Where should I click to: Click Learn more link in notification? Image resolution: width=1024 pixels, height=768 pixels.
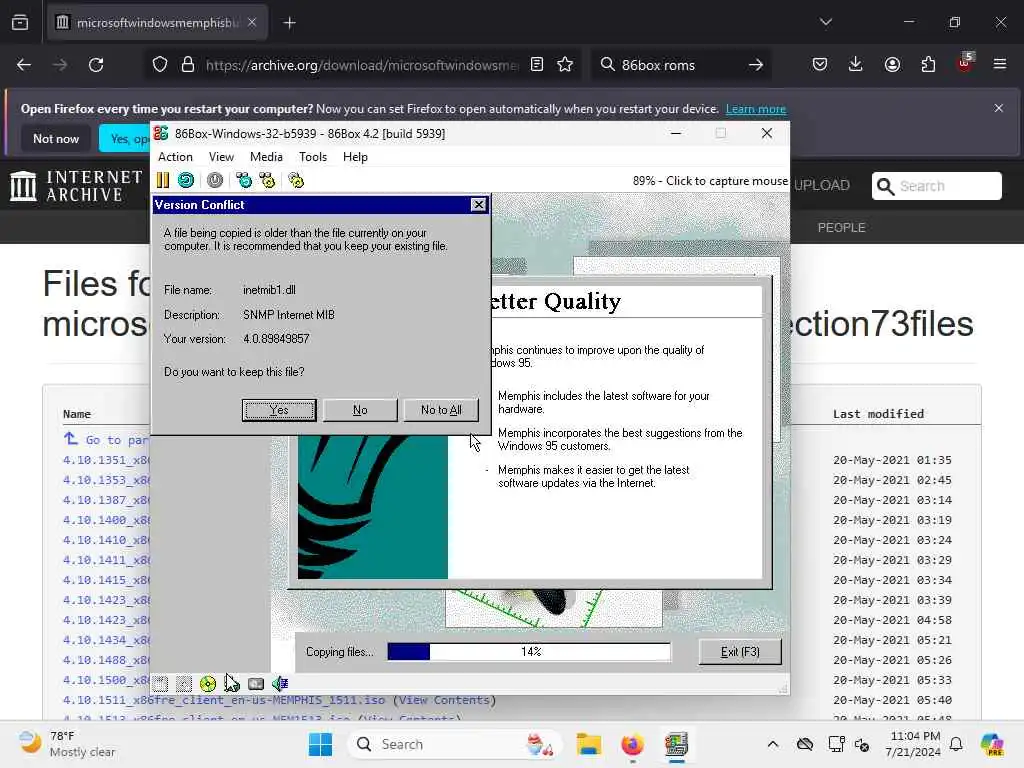756,109
